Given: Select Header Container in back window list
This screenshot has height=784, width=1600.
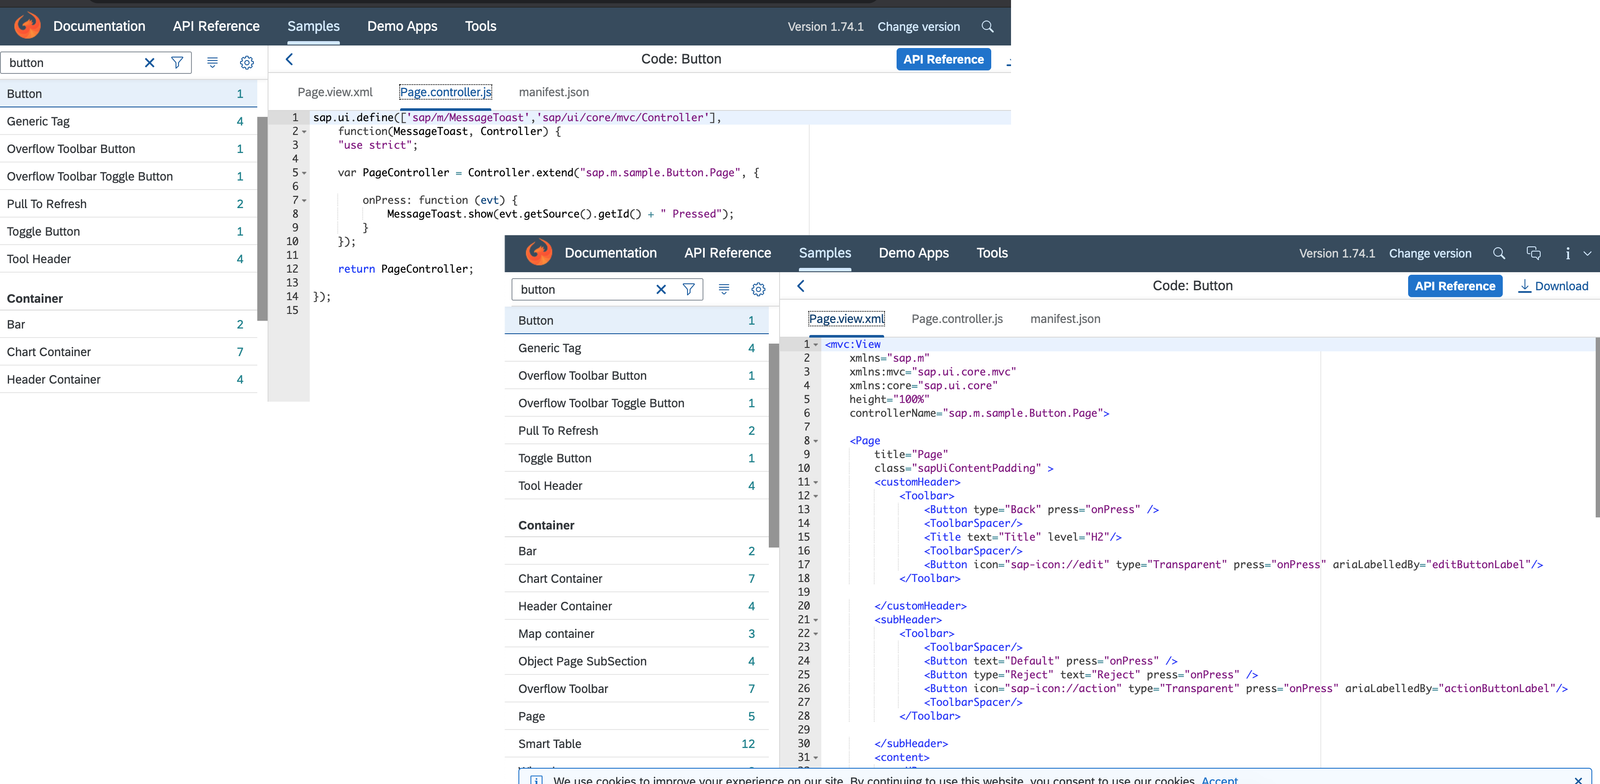Looking at the screenshot, I should (128, 379).
